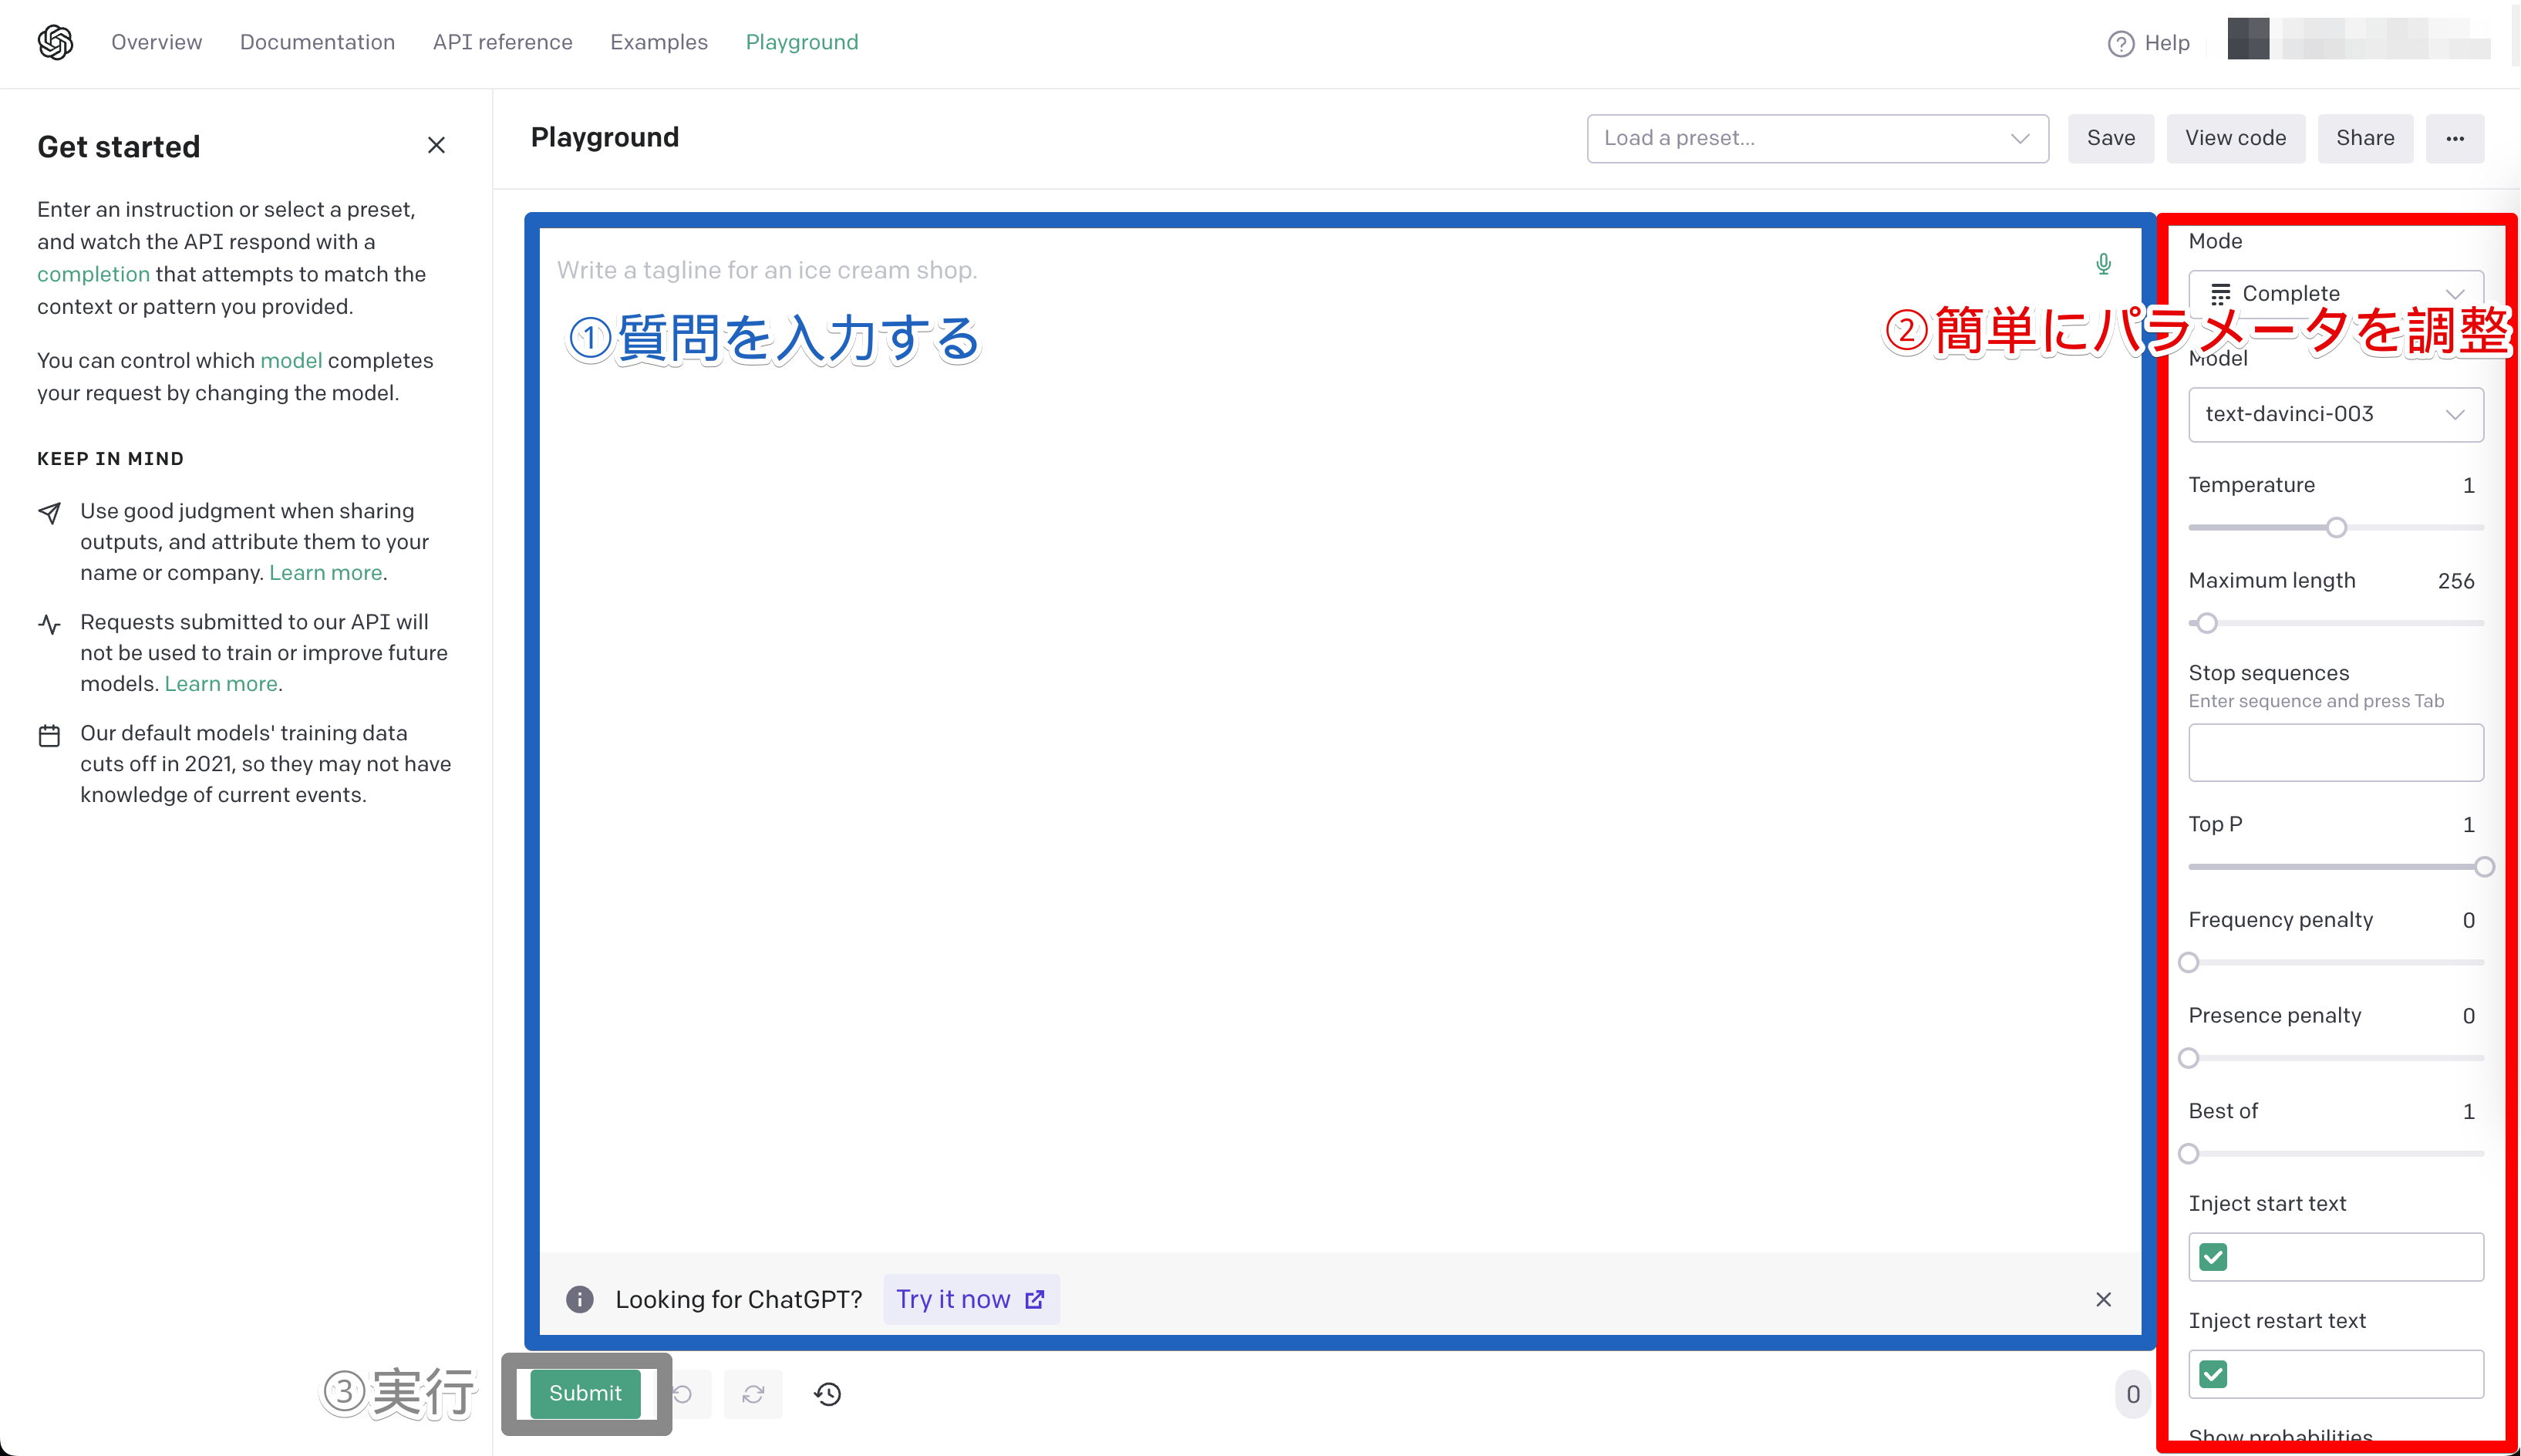Click the Stop sequences input field
This screenshot has width=2521, height=1456.
click(2335, 752)
